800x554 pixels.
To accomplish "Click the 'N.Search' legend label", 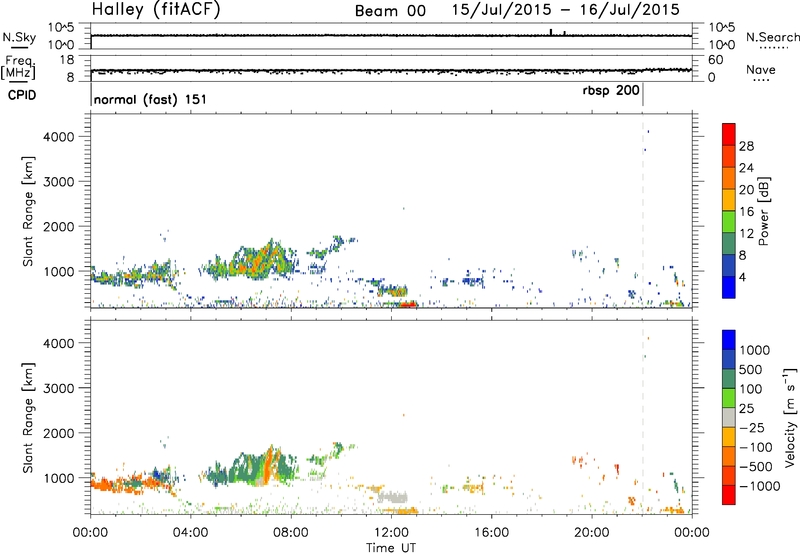I will pos(773,37).
